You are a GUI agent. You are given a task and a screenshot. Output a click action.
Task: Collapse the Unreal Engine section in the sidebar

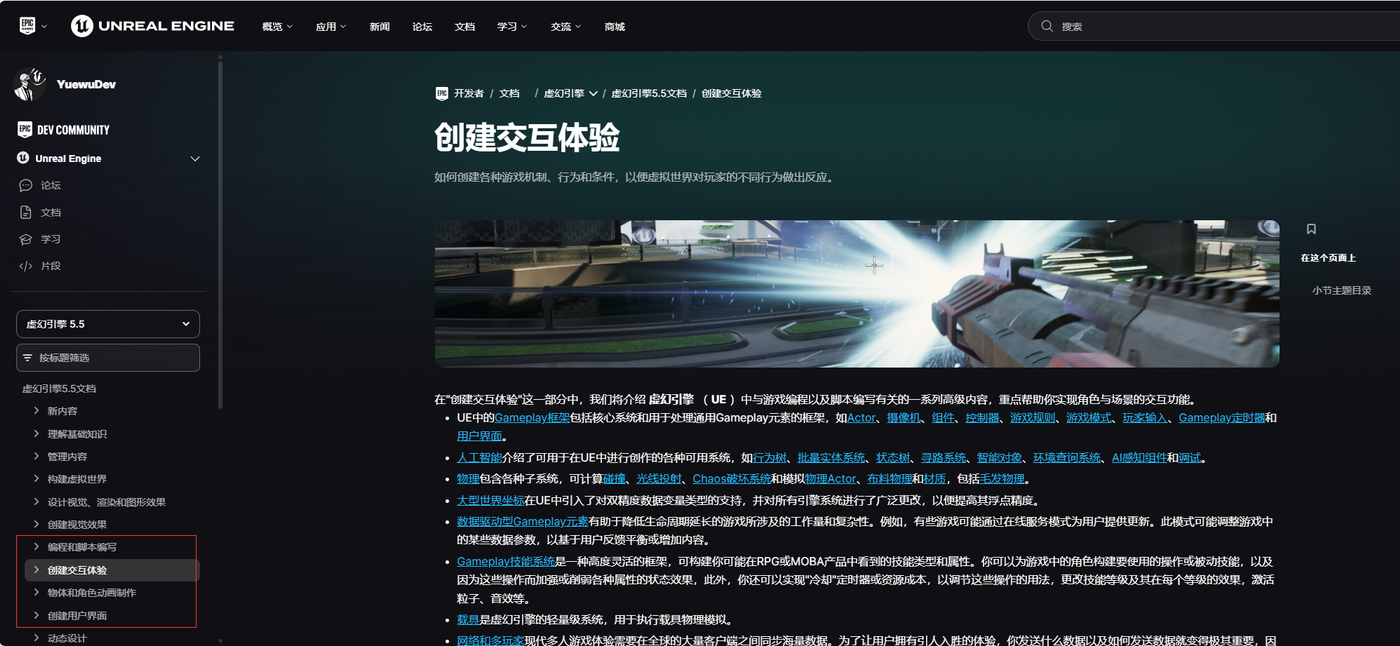tap(195, 159)
